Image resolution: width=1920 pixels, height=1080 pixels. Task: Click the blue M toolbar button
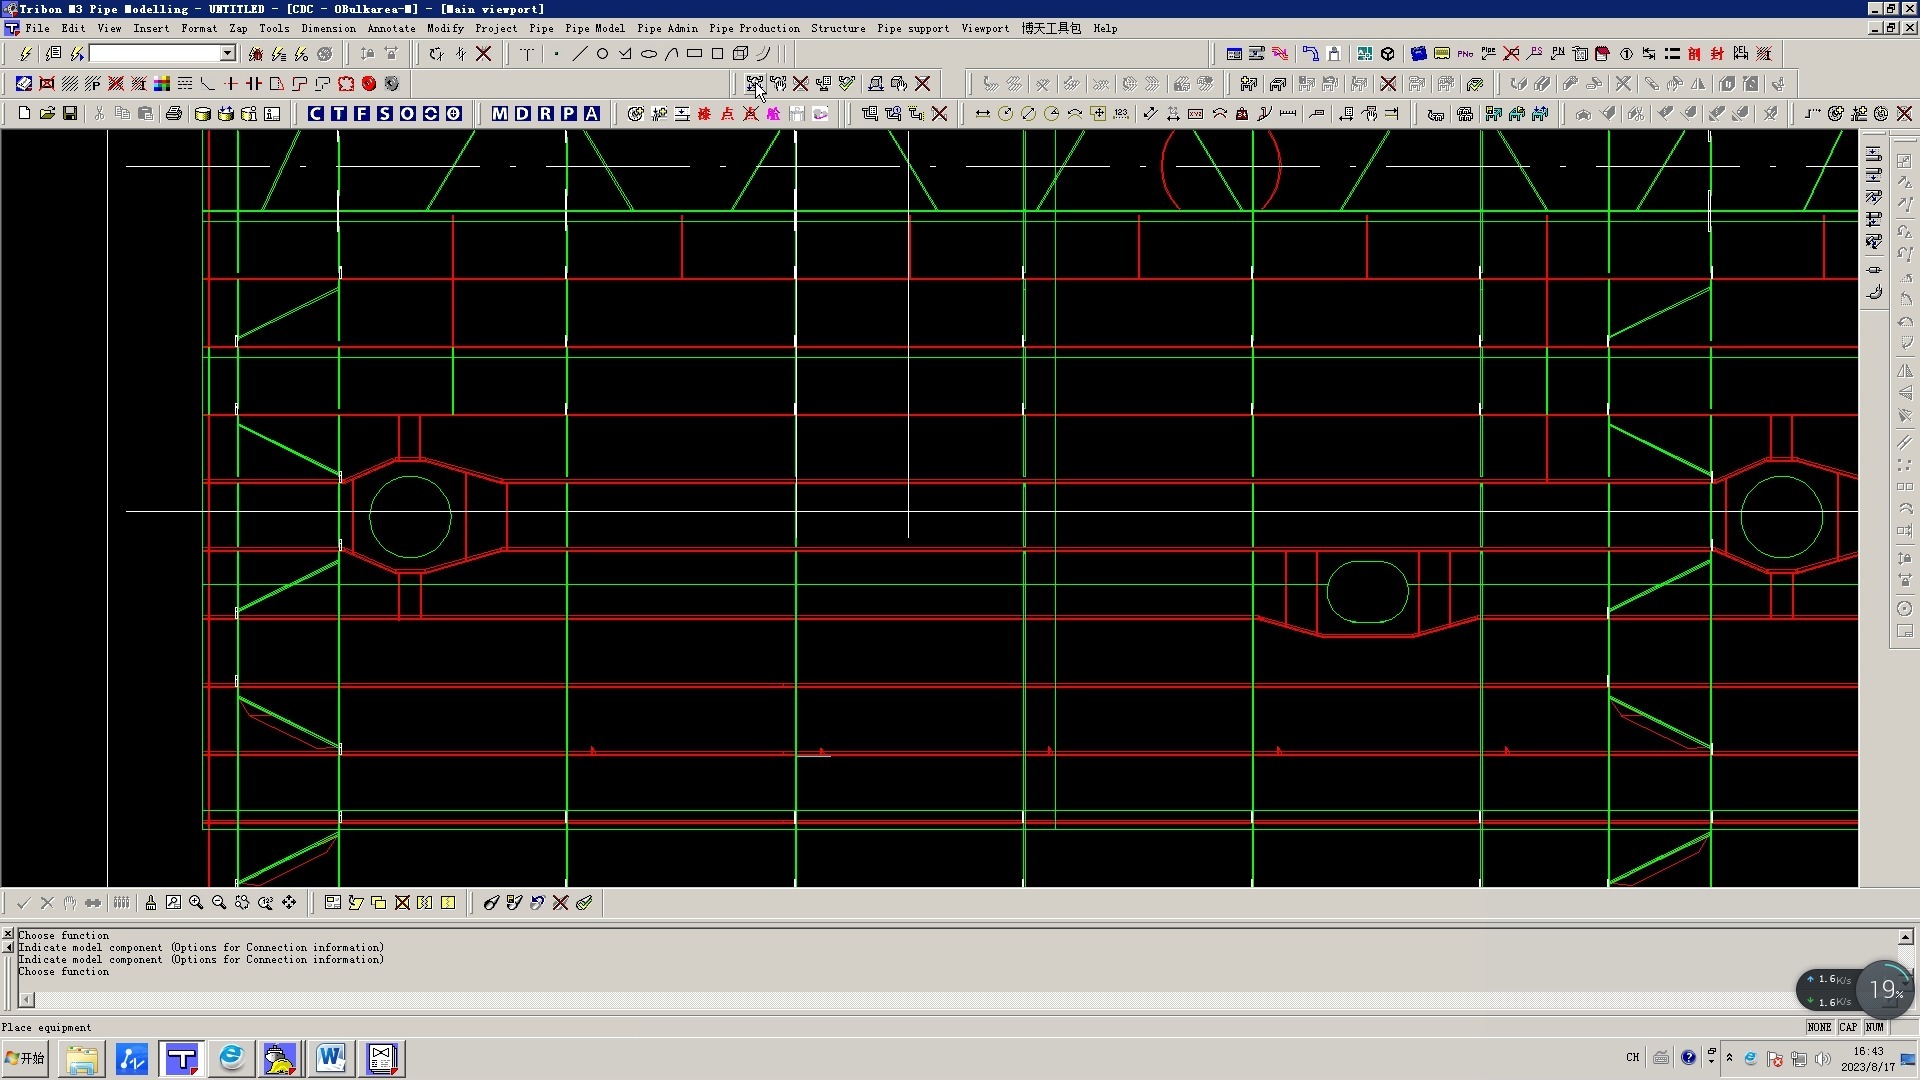coord(500,114)
